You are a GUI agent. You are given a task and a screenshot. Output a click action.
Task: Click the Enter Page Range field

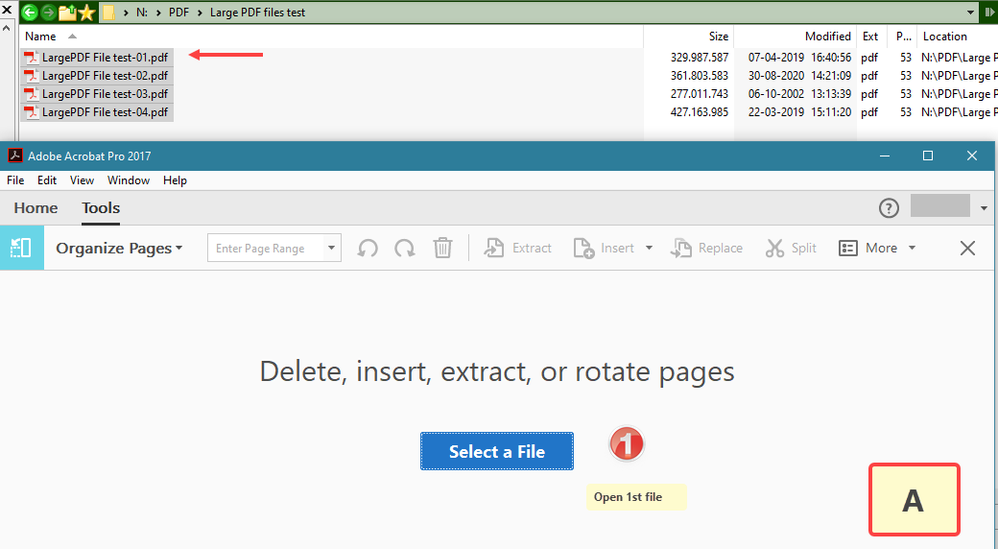point(266,248)
